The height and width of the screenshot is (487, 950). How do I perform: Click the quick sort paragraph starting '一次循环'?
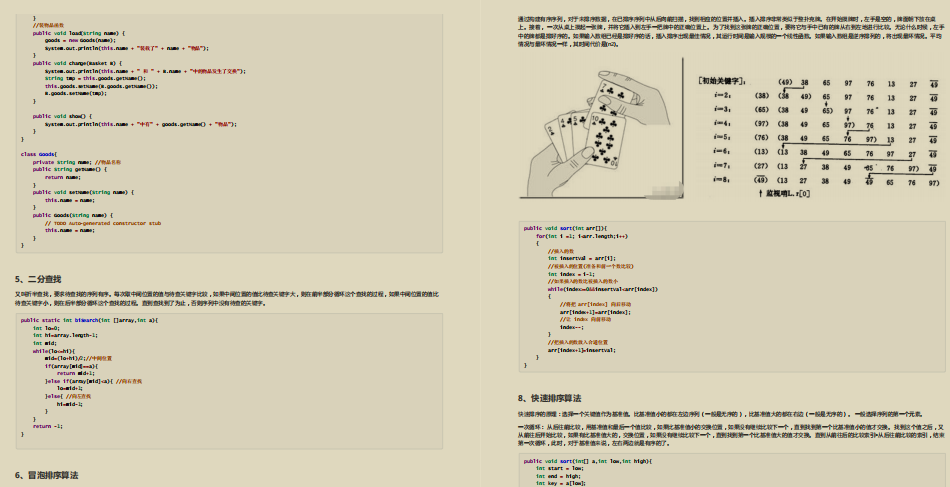[731, 435]
